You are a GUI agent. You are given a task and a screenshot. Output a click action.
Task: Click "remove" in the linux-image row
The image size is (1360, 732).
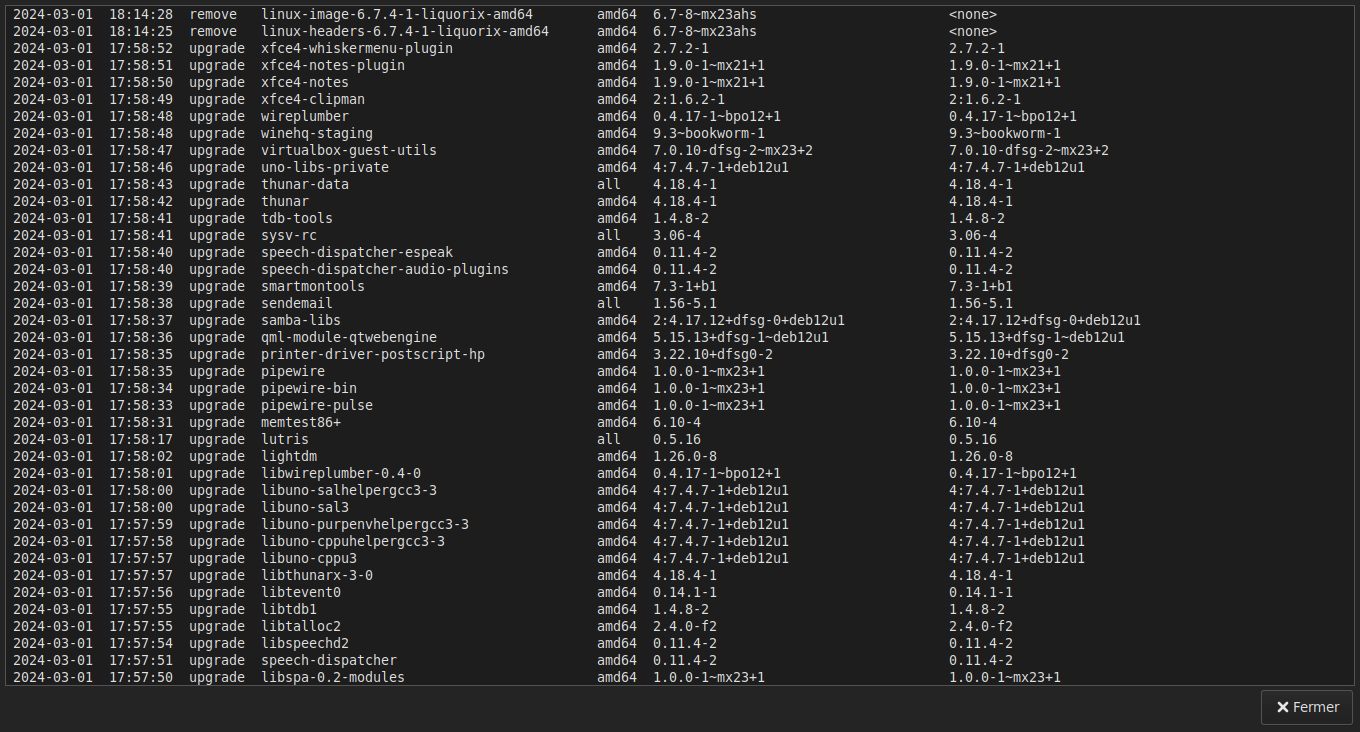[213, 15]
